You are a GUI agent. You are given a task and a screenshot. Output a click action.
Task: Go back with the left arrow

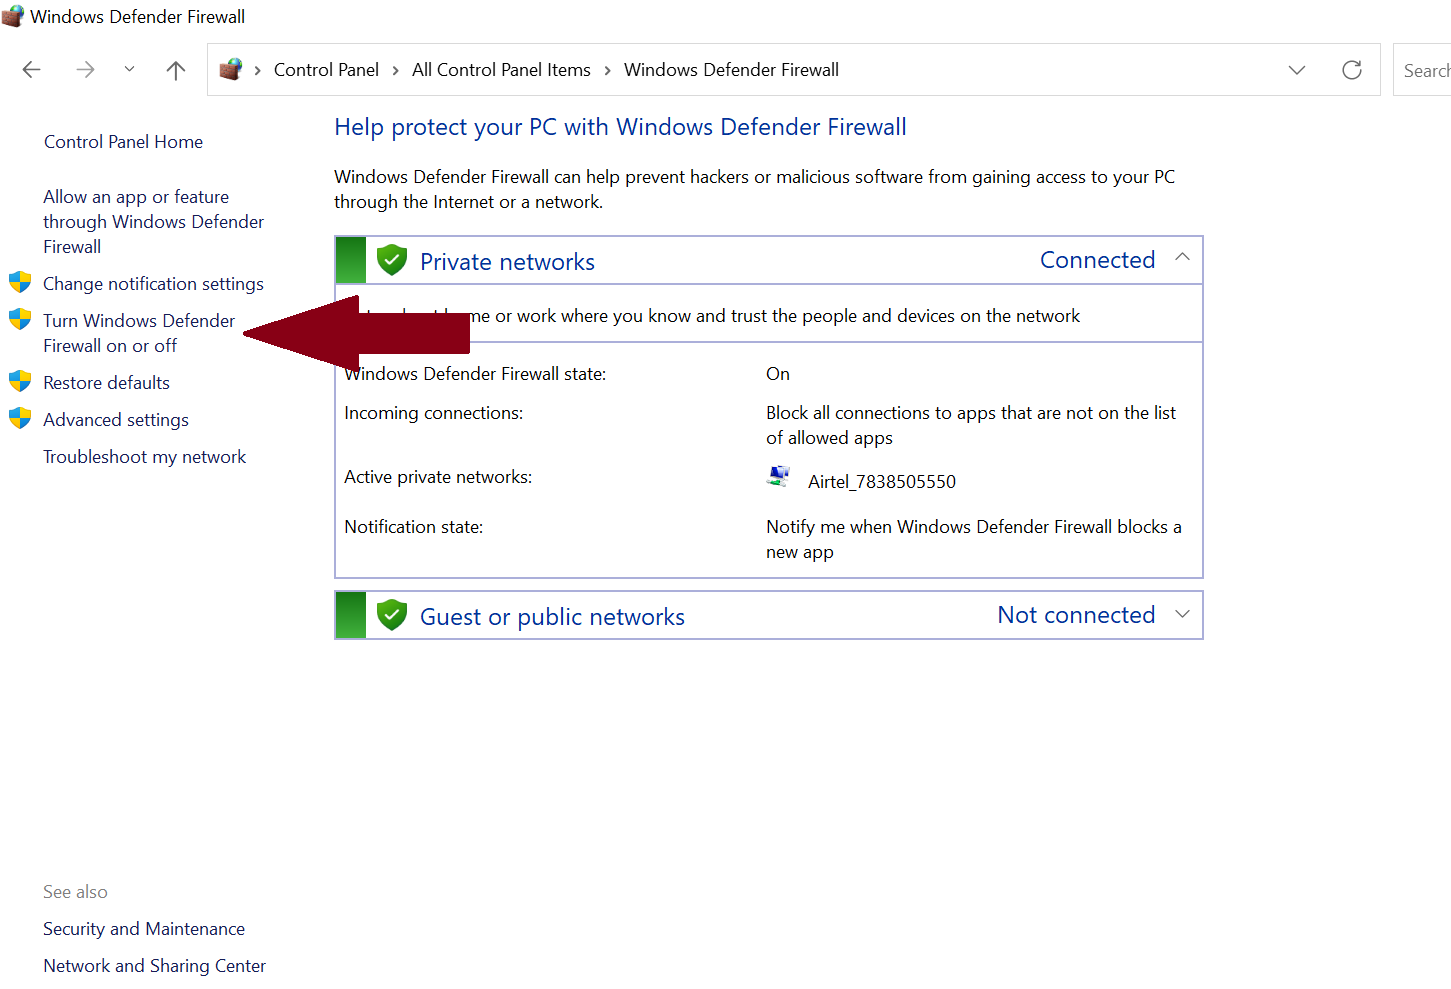pos(32,69)
